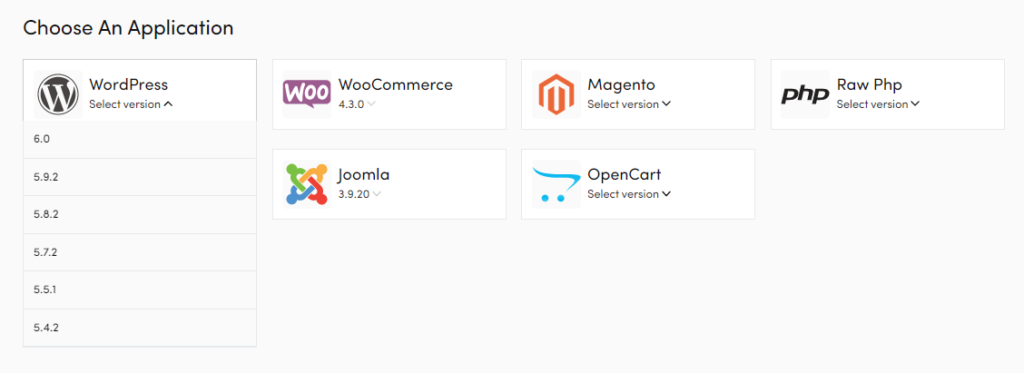Pick WordPress version 5.8.2

(140, 214)
